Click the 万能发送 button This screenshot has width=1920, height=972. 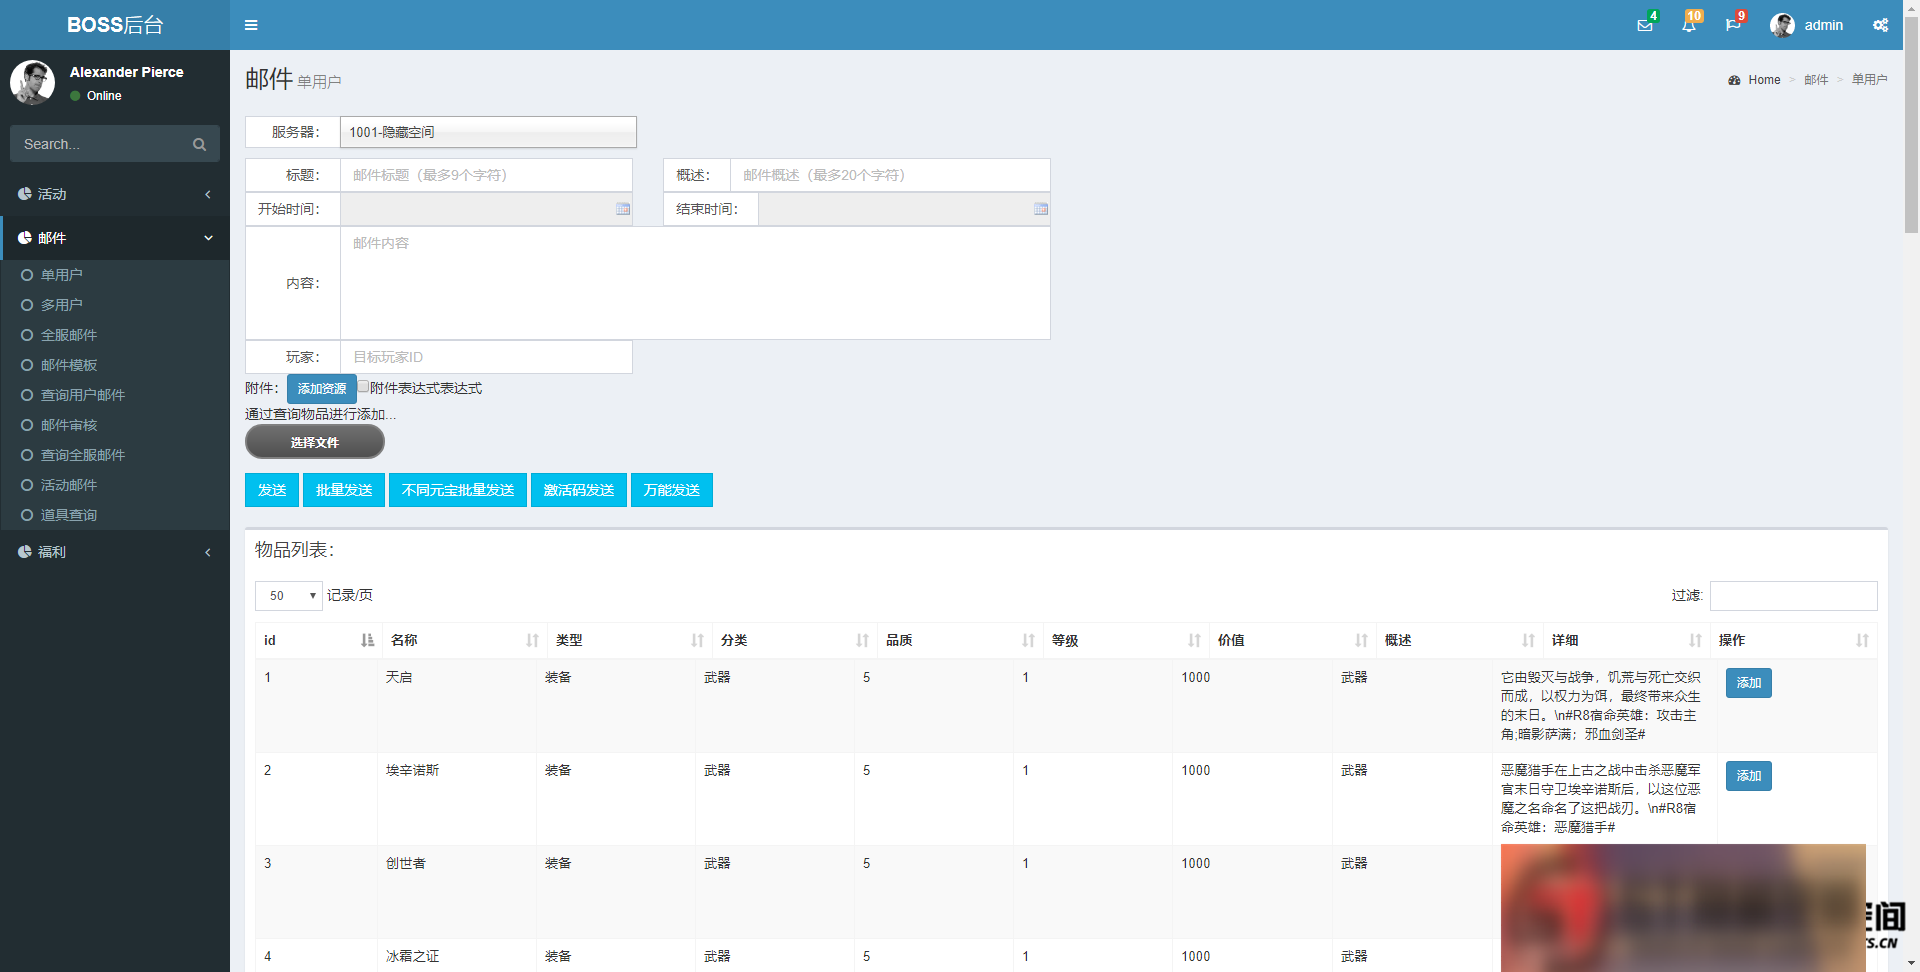671,490
